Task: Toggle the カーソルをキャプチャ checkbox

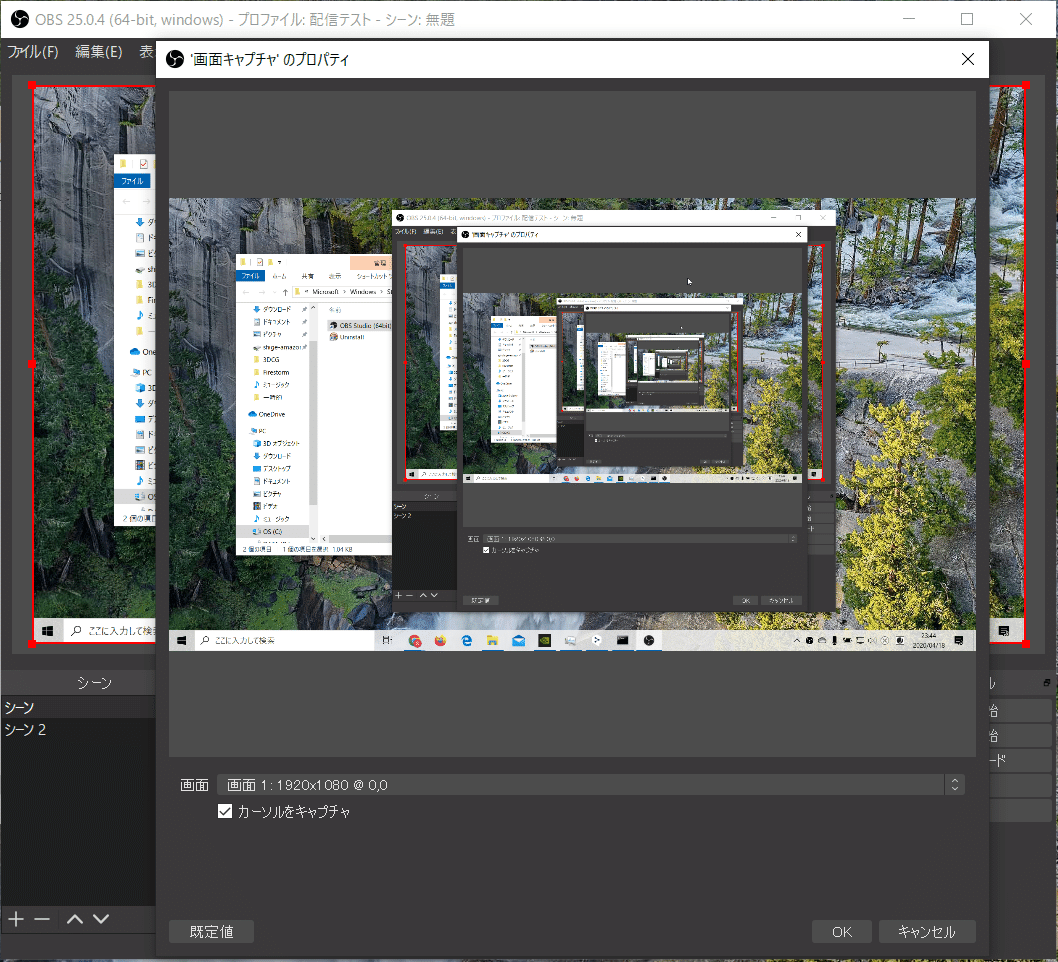Action: coord(225,811)
